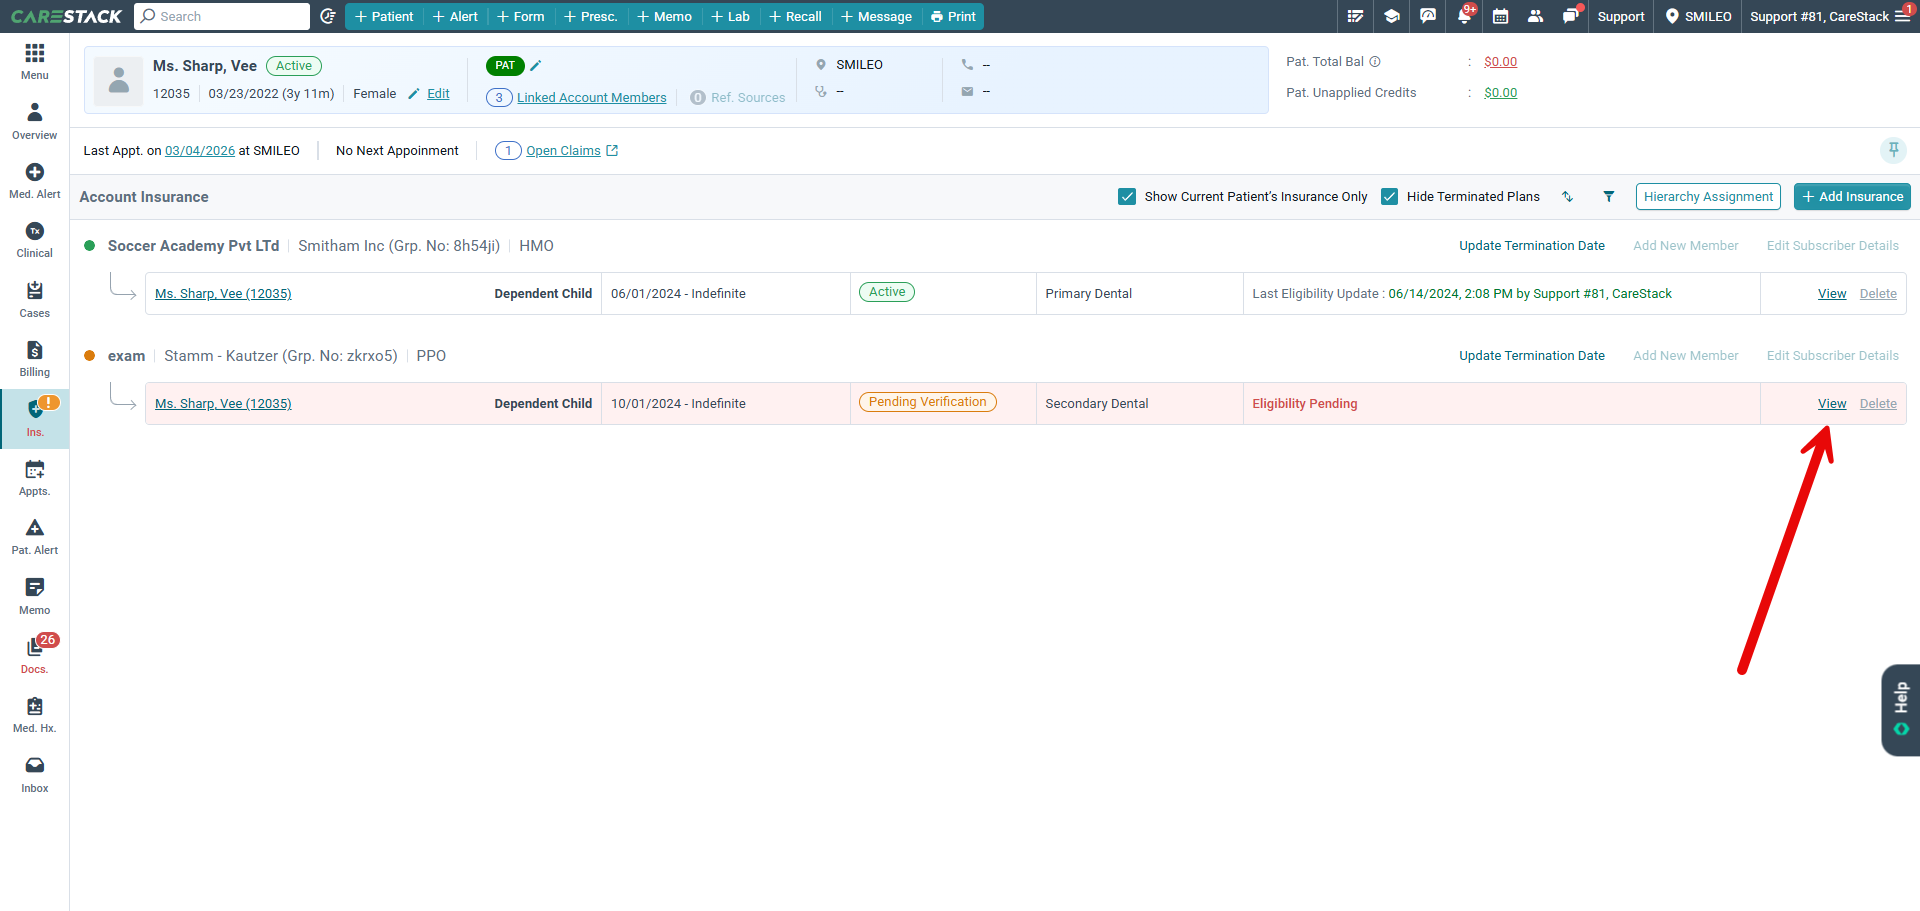Viewport: 1920px width, 911px height.
Task: Open the Open Claims link
Action: (563, 151)
